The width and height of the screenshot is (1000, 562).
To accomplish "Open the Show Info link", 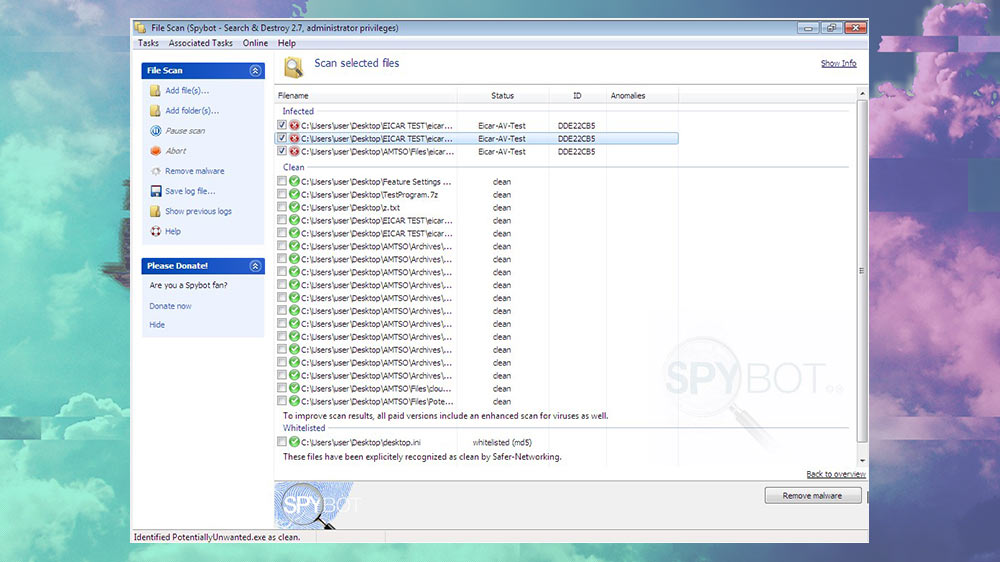I will click(839, 63).
